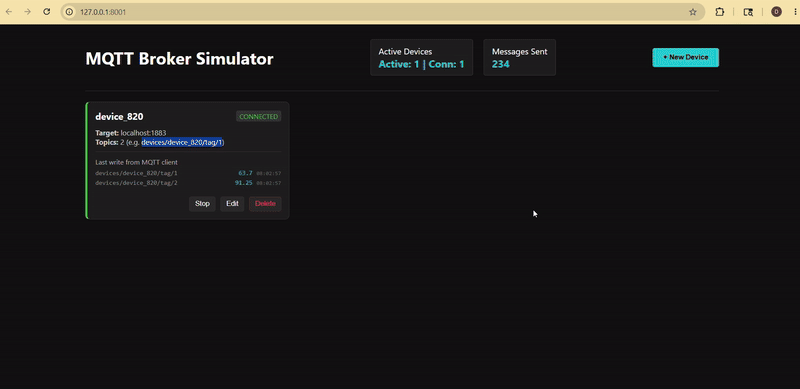This screenshot has height=389, width=800.
Task: Stop device_820
Action: (x=202, y=204)
